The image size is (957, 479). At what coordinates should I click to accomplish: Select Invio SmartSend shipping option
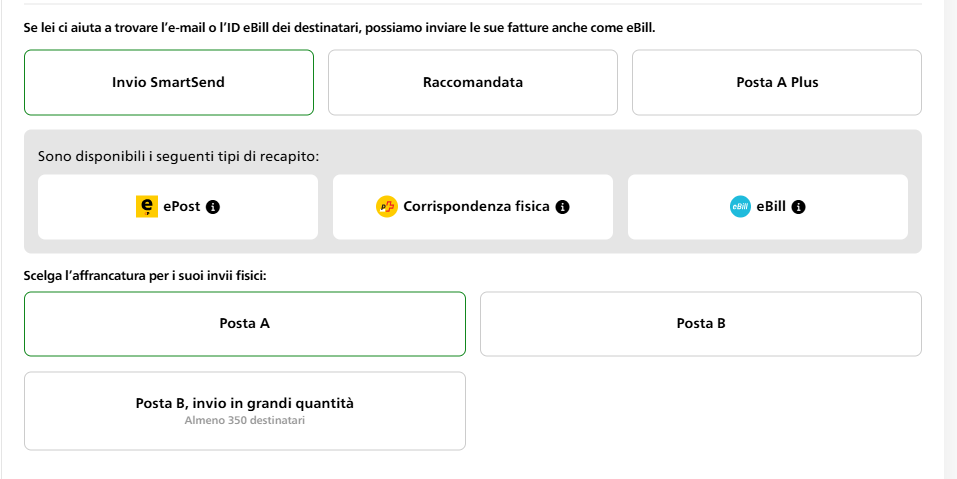pyautogui.click(x=168, y=82)
